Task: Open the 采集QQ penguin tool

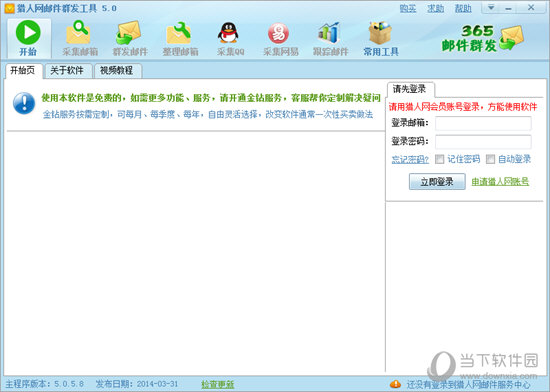Action: pos(230,38)
